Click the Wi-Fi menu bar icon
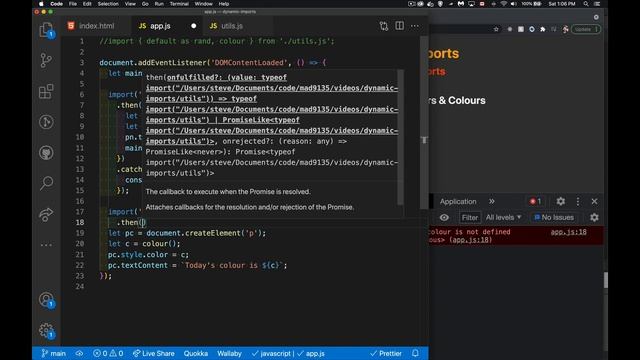 504,4
